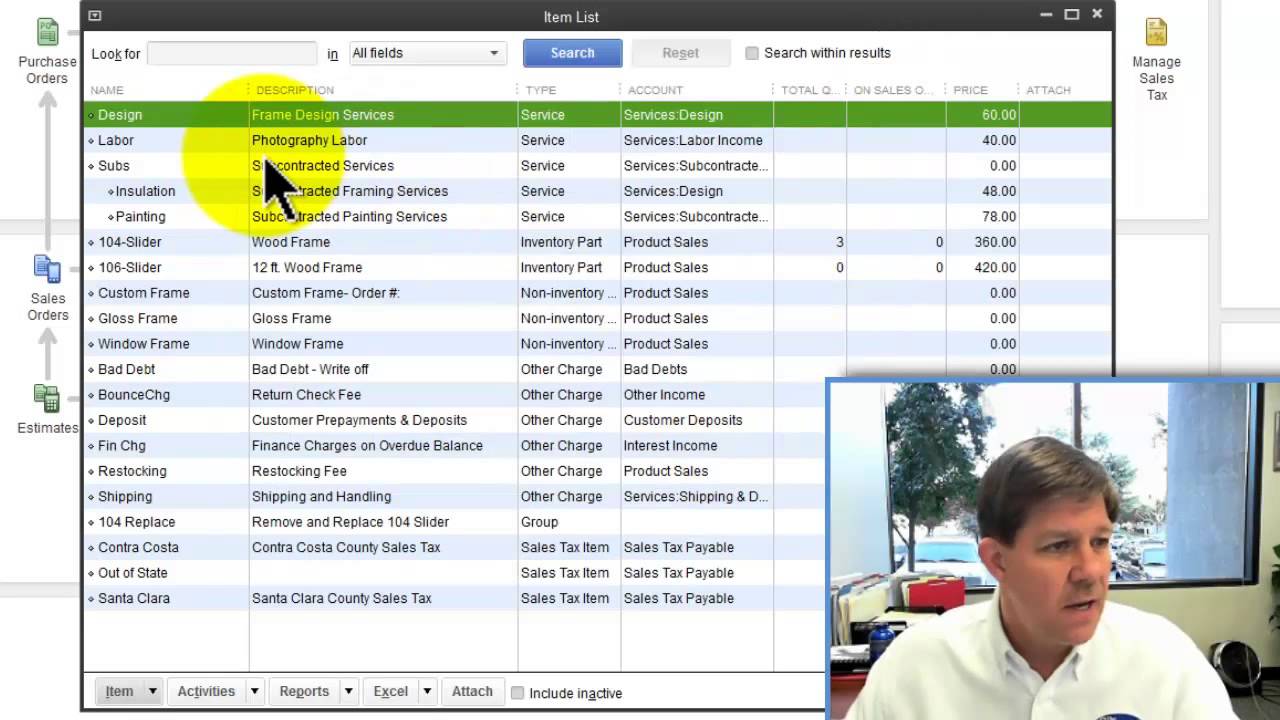Click Finance Charges on Overdue Balance description
1280x720 pixels.
click(367, 446)
